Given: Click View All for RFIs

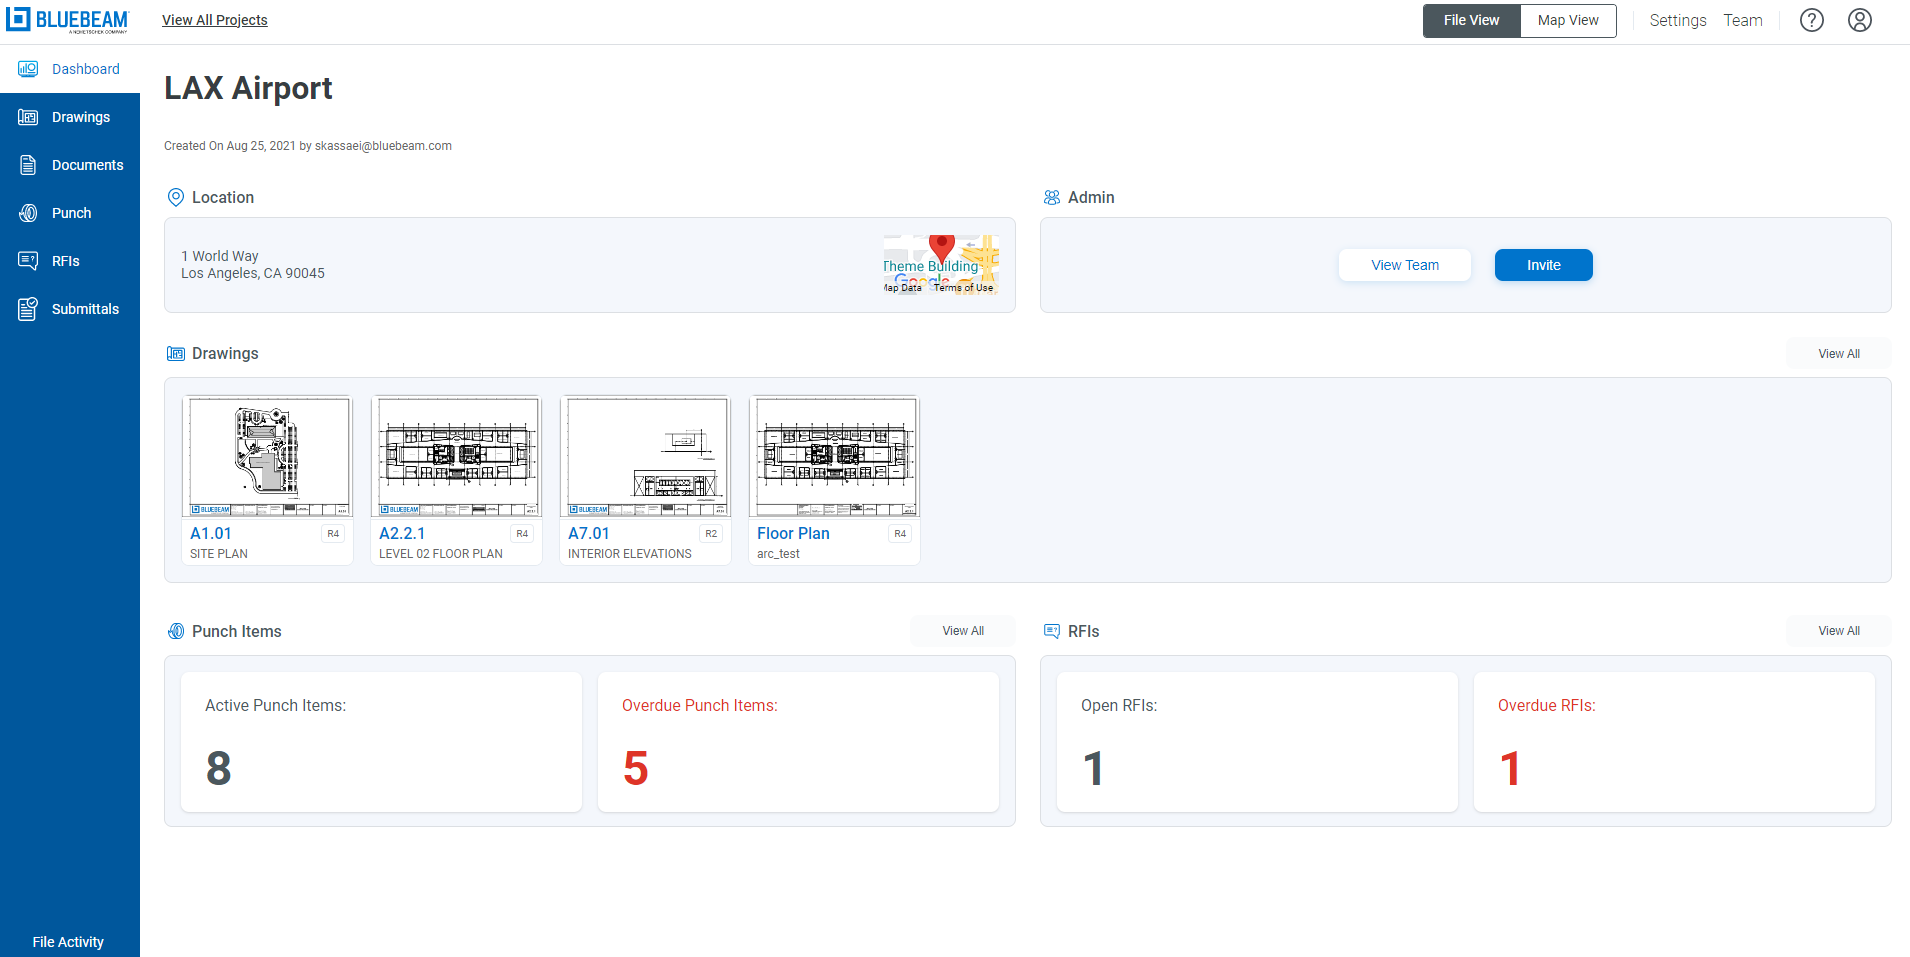Looking at the screenshot, I should coord(1839,631).
